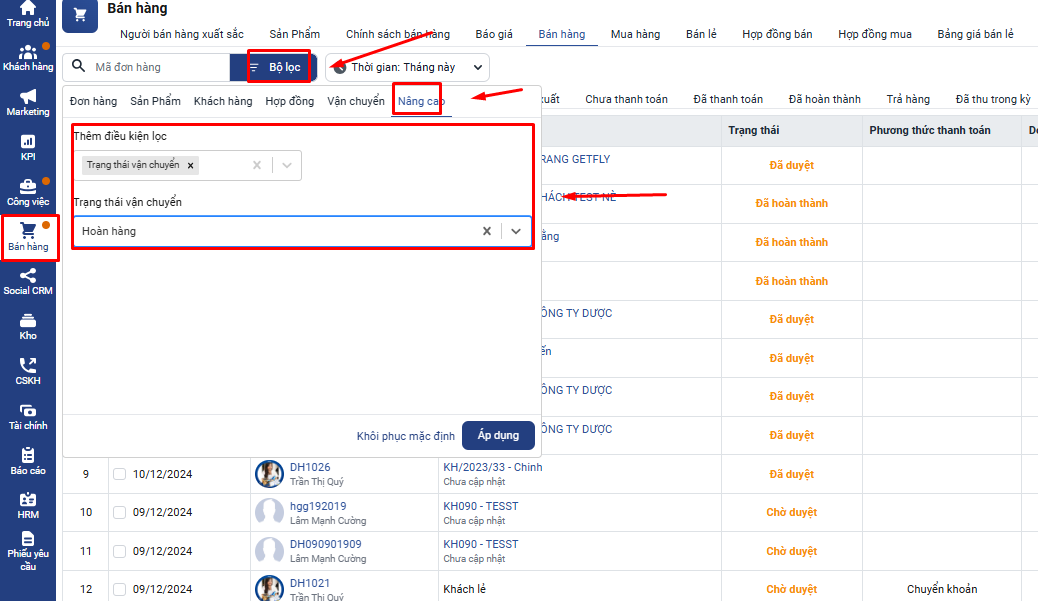Viewport: 1038px width, 601px height.
Task: Open the Kho warehouse module
Action: [x=28, y=325]
